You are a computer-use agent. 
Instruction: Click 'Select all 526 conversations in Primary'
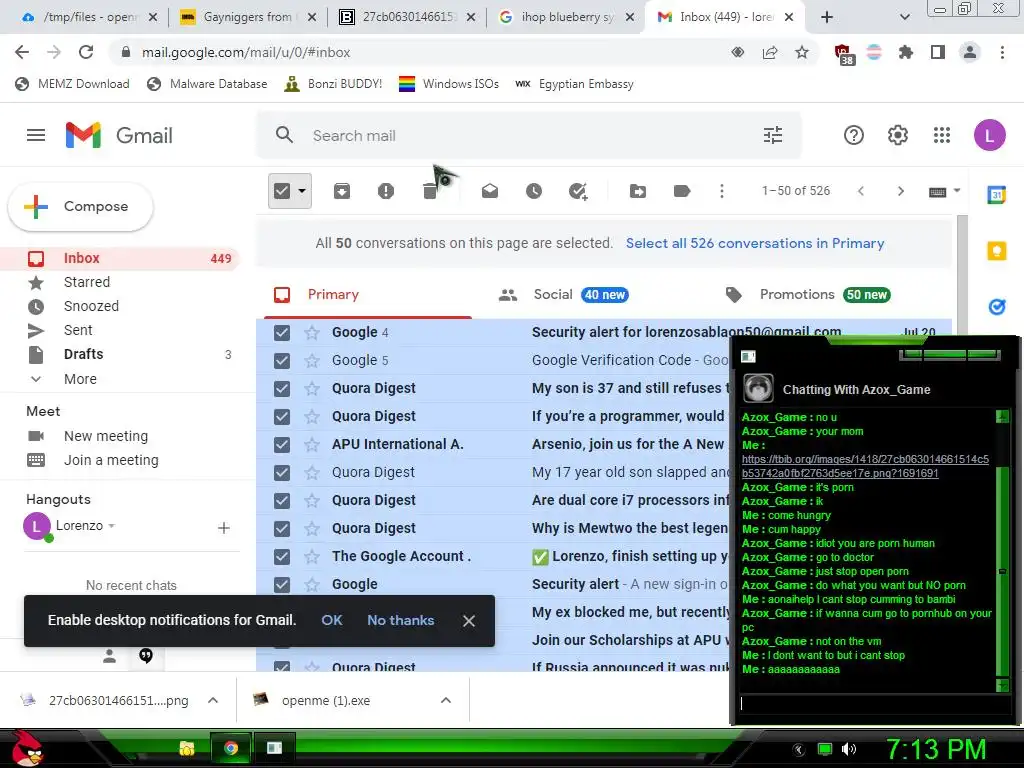[755, 243]
